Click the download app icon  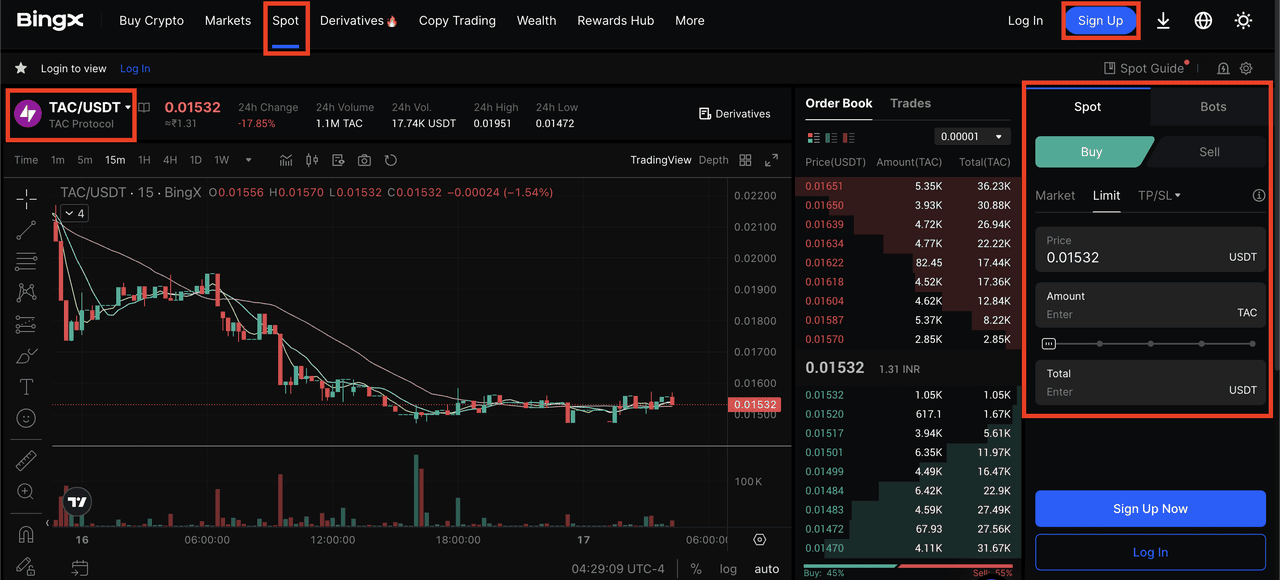click(1163, 21)
